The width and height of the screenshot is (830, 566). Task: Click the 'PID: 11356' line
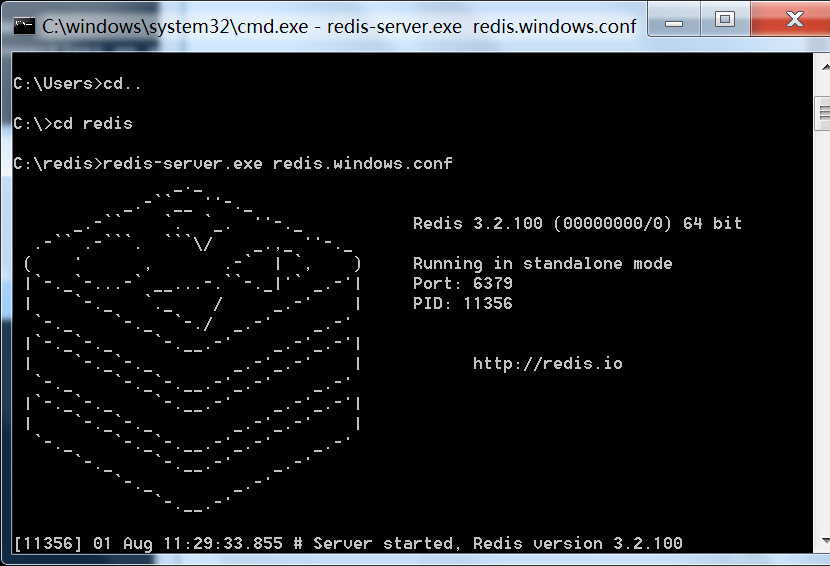pyautogui.click(x=463, y=303)
